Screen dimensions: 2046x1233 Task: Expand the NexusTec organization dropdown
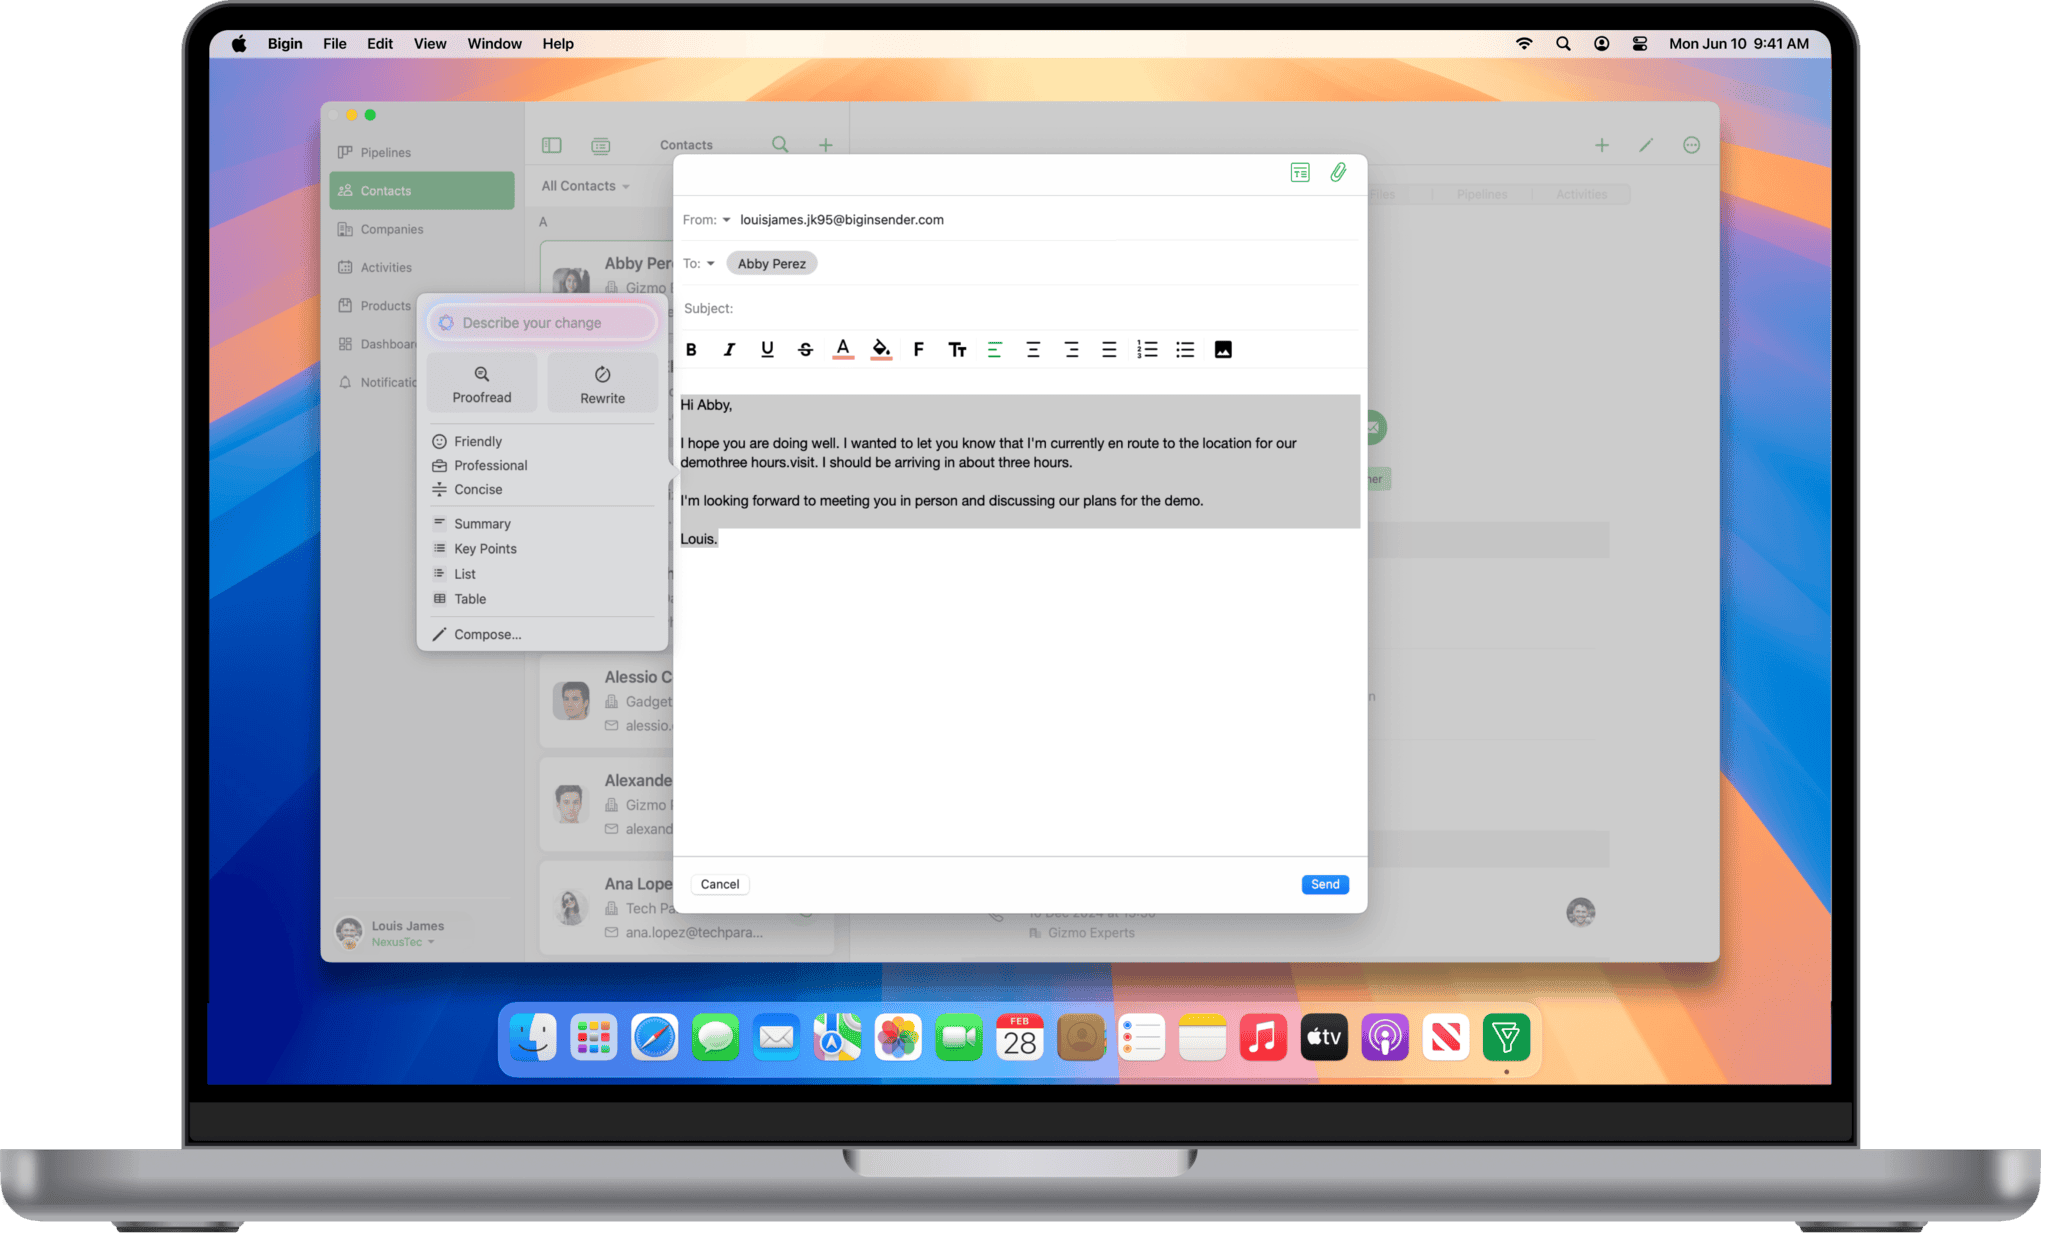(403, 942)
